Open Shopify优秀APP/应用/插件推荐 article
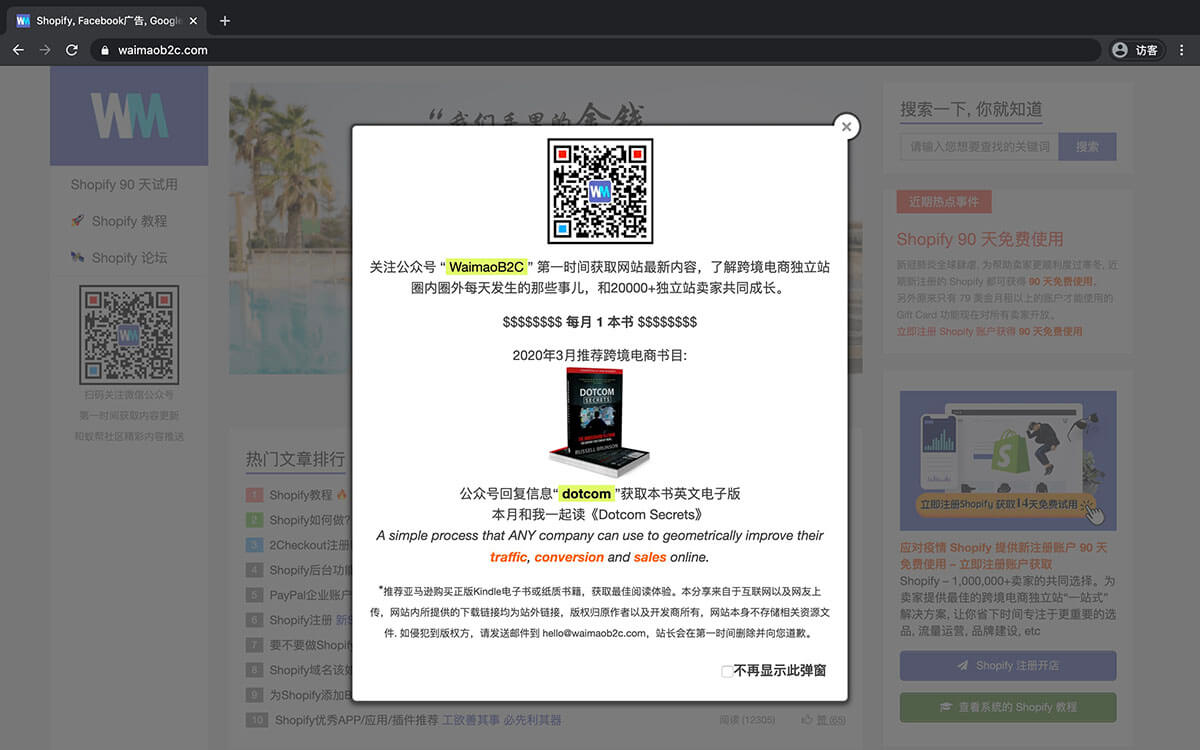1200x750 pixels. 356,719
